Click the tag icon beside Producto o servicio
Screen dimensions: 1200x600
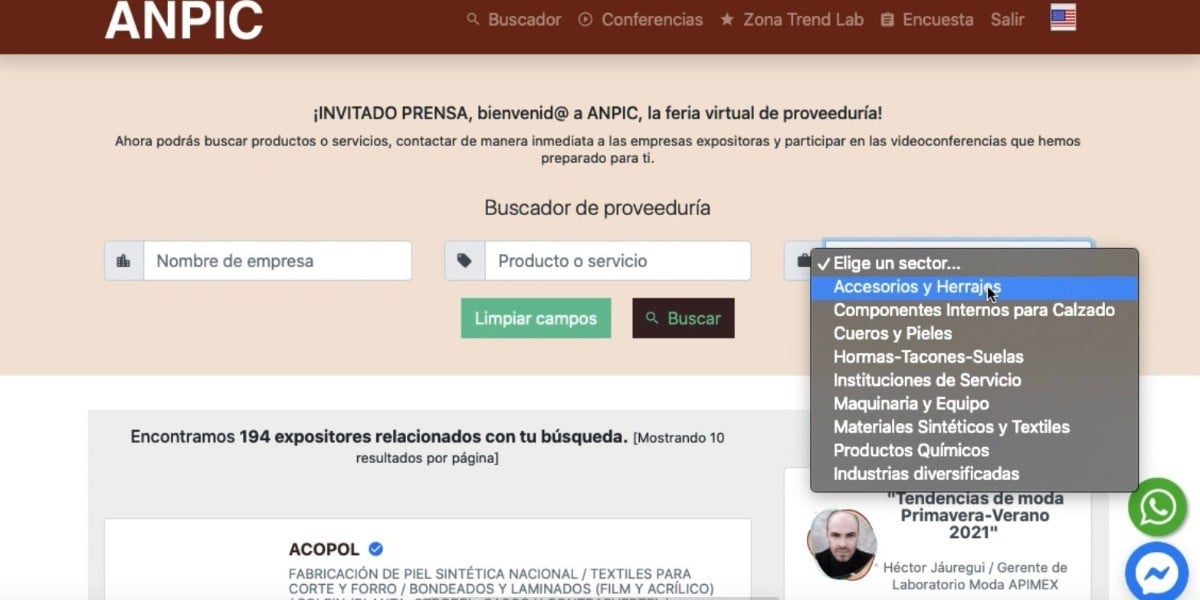coord(462,260)
